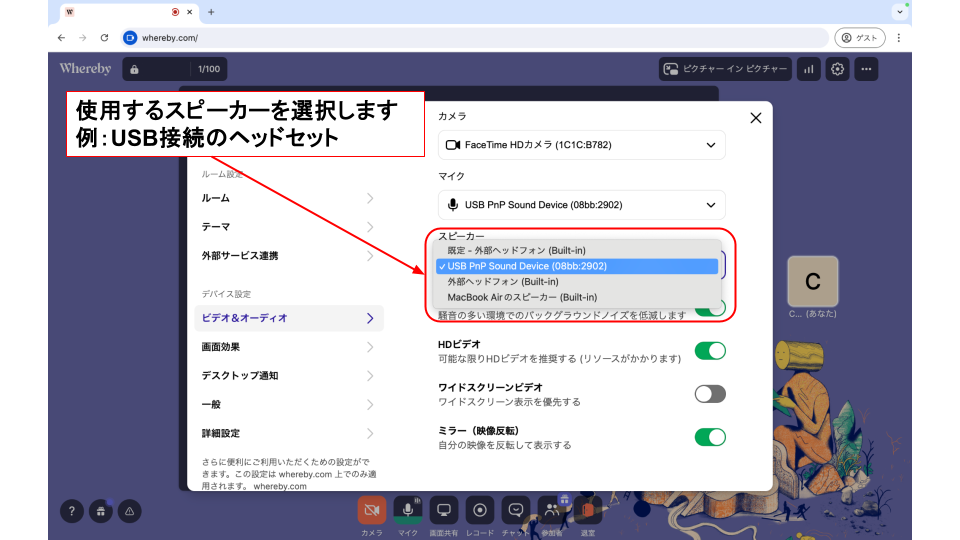Screen dimensions: 960x540
Task: Toggle the HDビデオ switch
Action: [710, 351]
